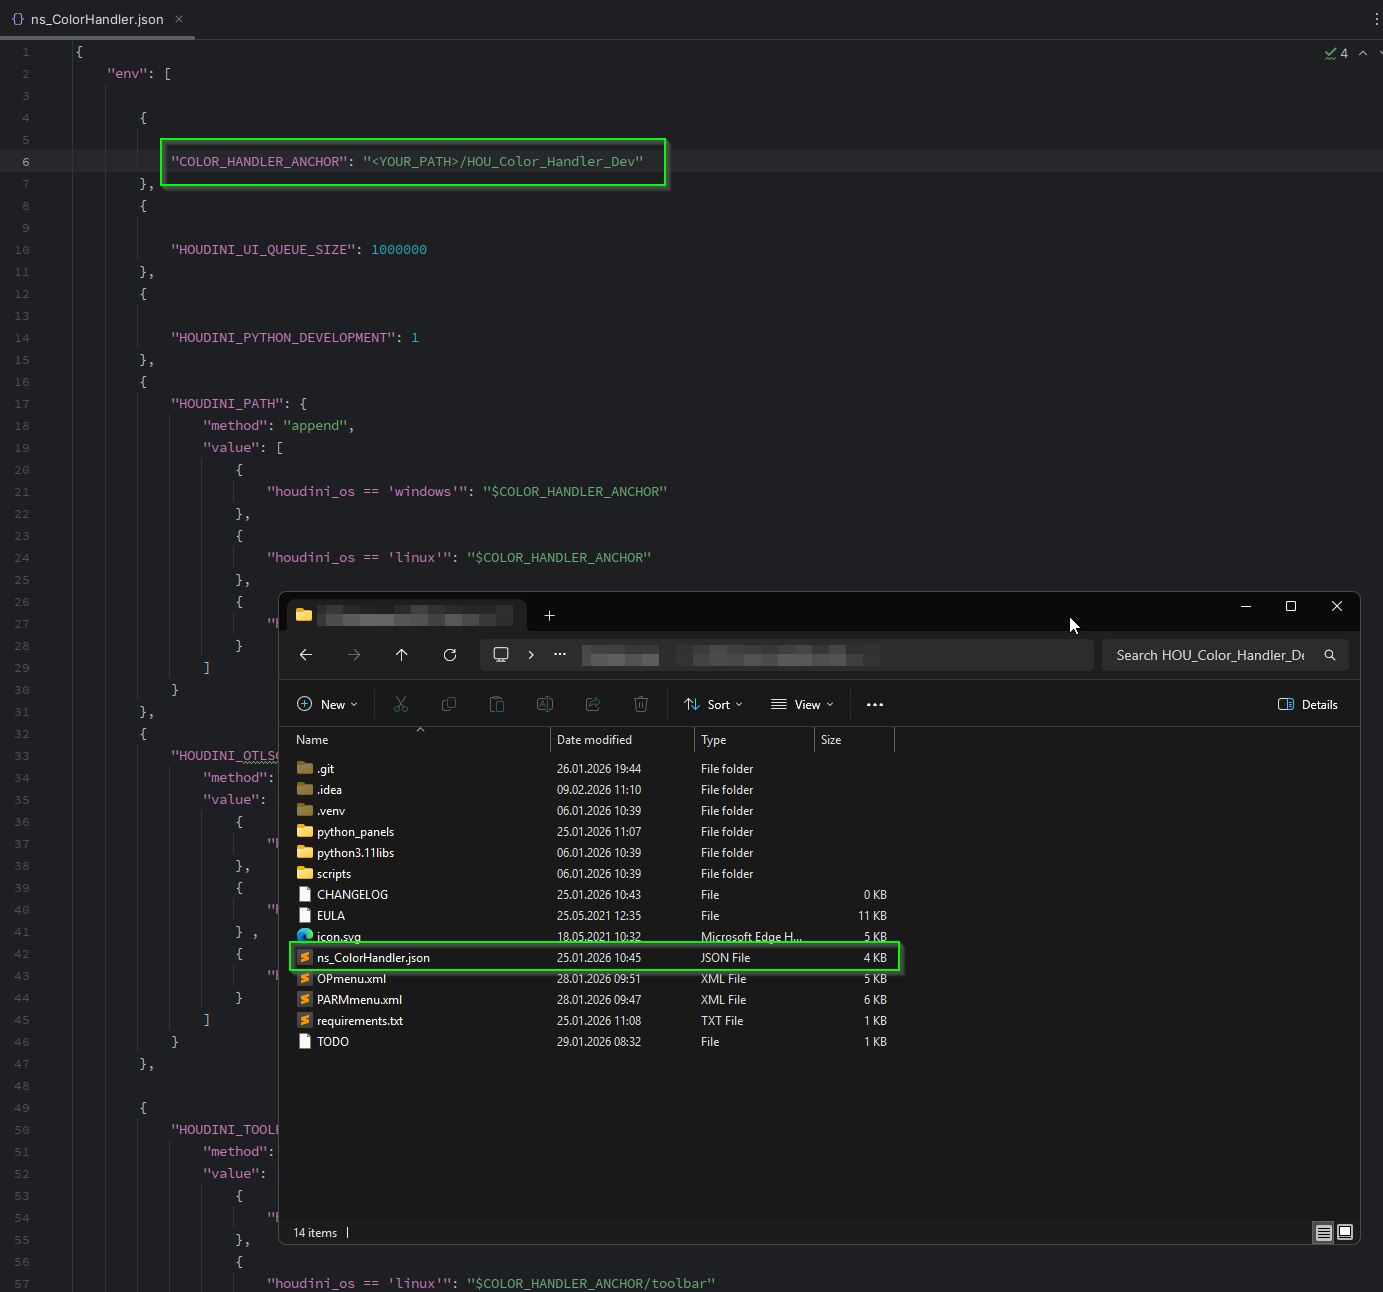This screenshot has width=1383, height=1292.
Task: Navigate back in File Explorer
Action: tap(306, 655)
